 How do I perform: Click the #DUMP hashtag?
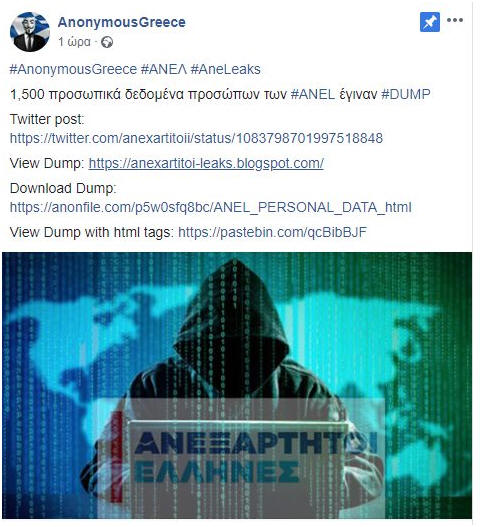point(405,94)
